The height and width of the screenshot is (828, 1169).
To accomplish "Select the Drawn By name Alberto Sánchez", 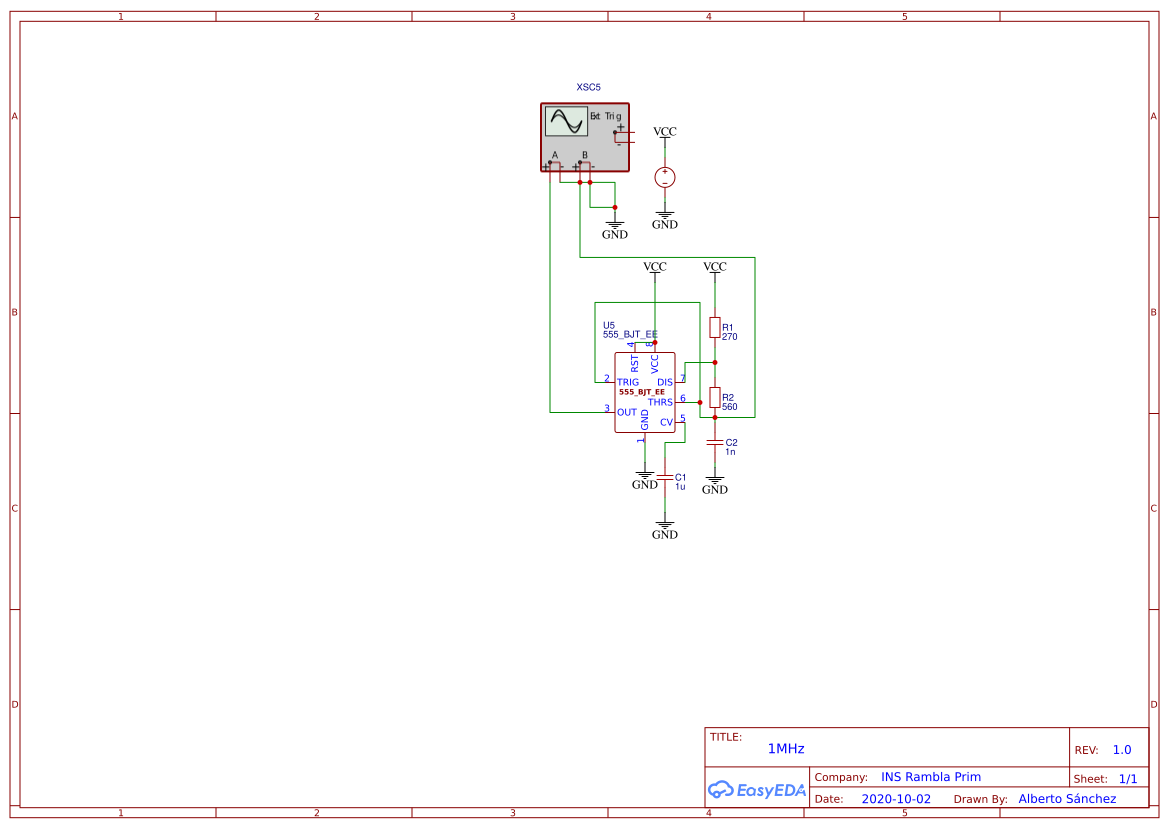I will point(1067,799).
